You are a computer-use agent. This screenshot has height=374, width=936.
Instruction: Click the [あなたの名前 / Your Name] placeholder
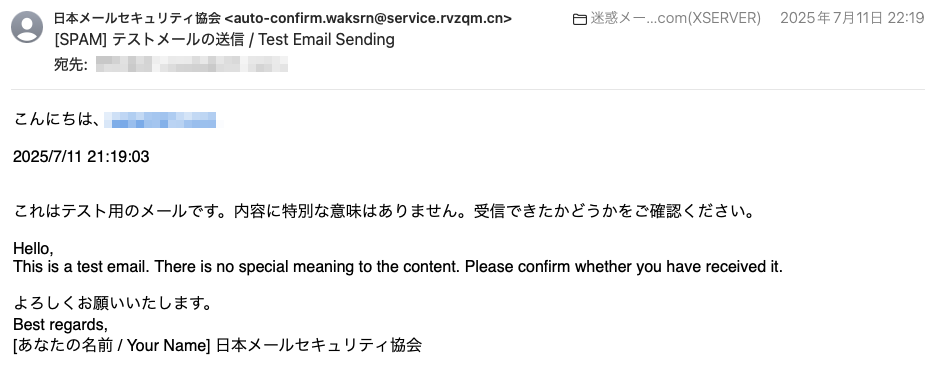[x=112, y=345]
